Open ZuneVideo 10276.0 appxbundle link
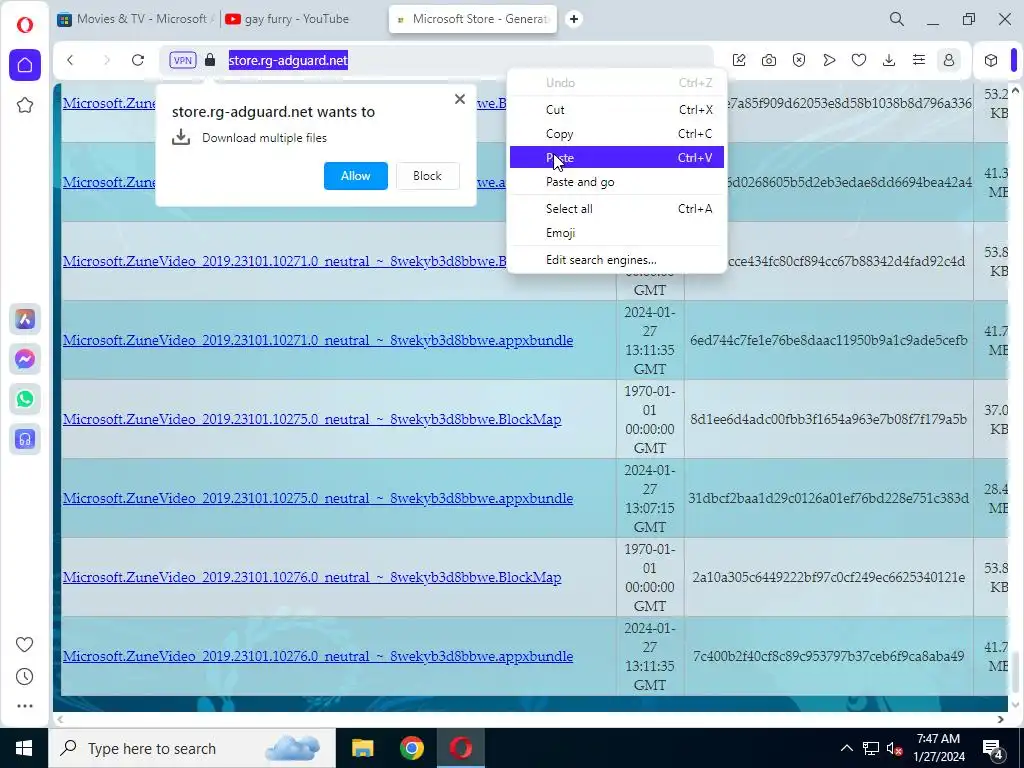 [318, 656]
